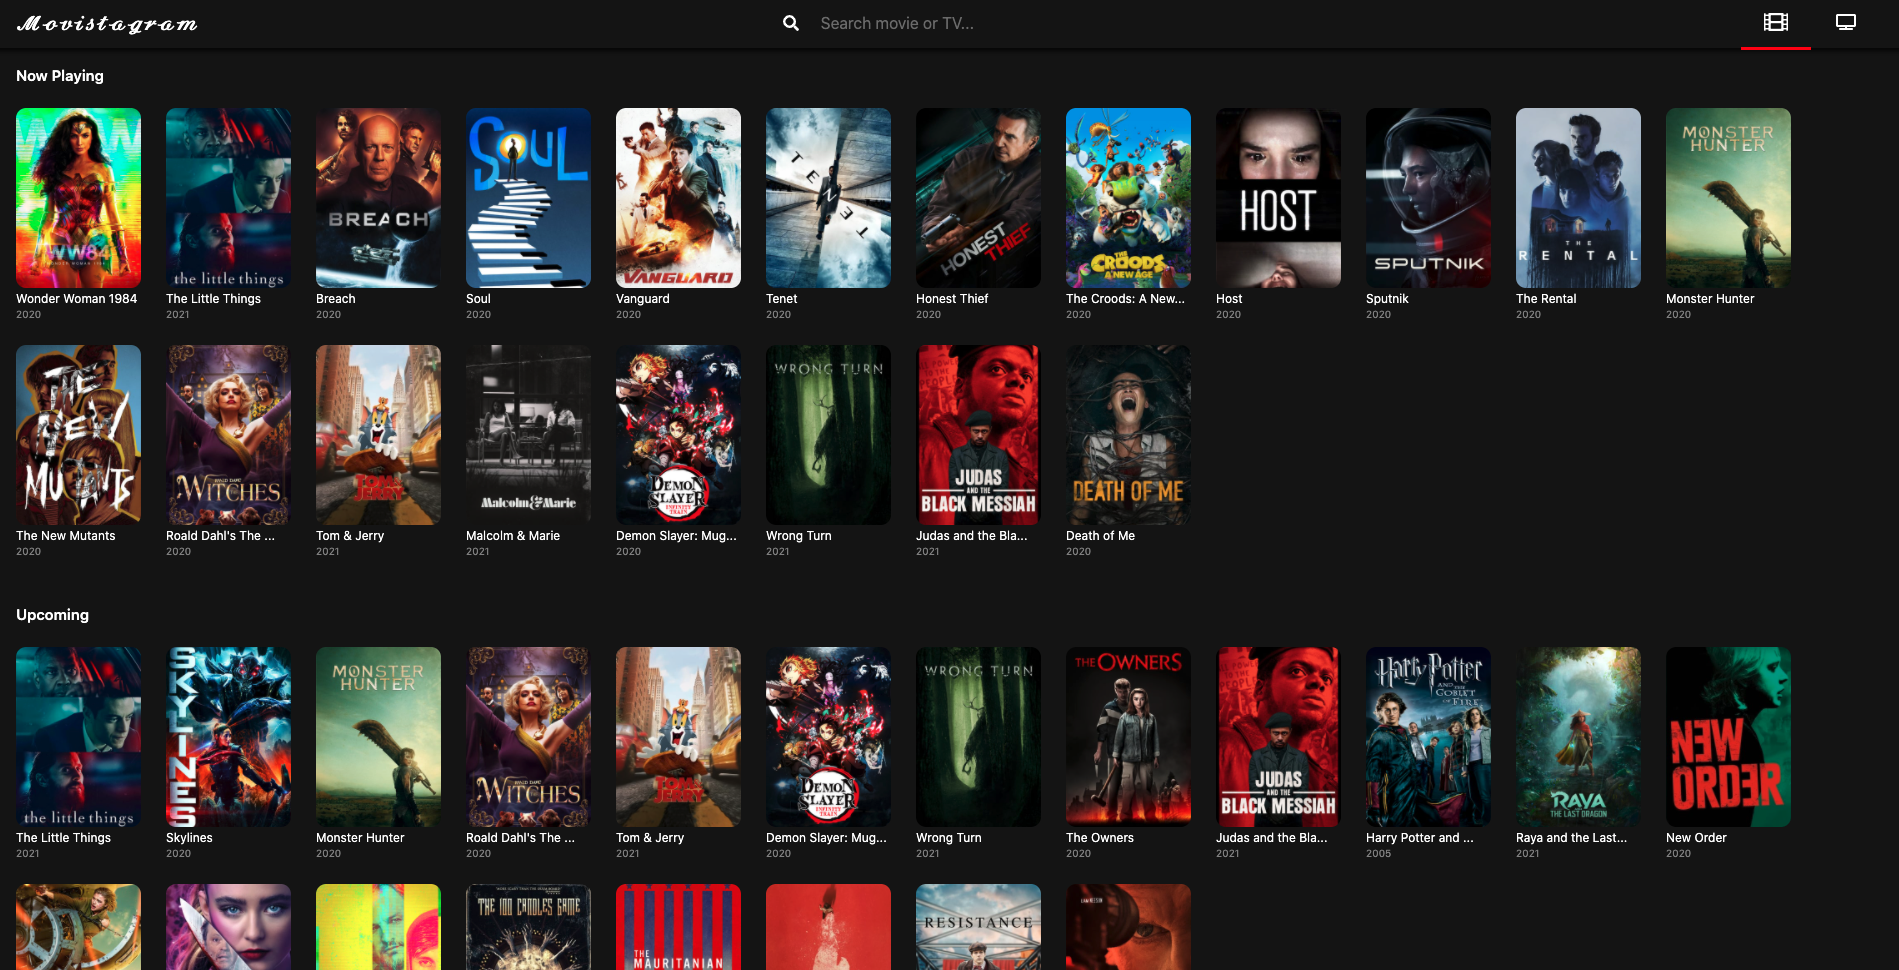Screen dimensions: 1899x970
Task: Click the Harry Potter and ... title text
Action: [x=1420, y=838]
